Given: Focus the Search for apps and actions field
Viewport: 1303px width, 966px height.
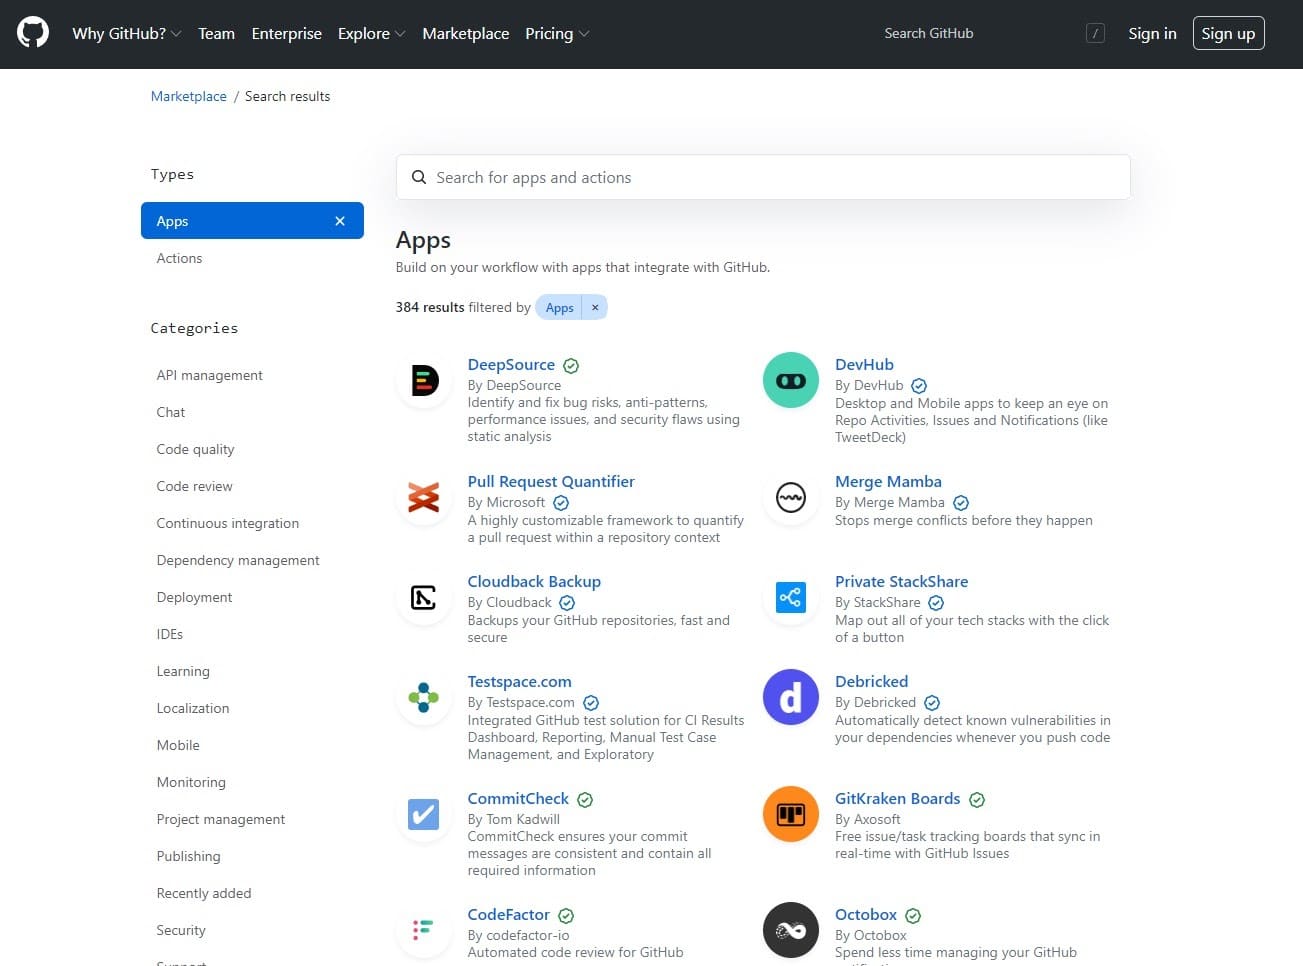Looking at the screenshot, I should (x=763, y=177).
